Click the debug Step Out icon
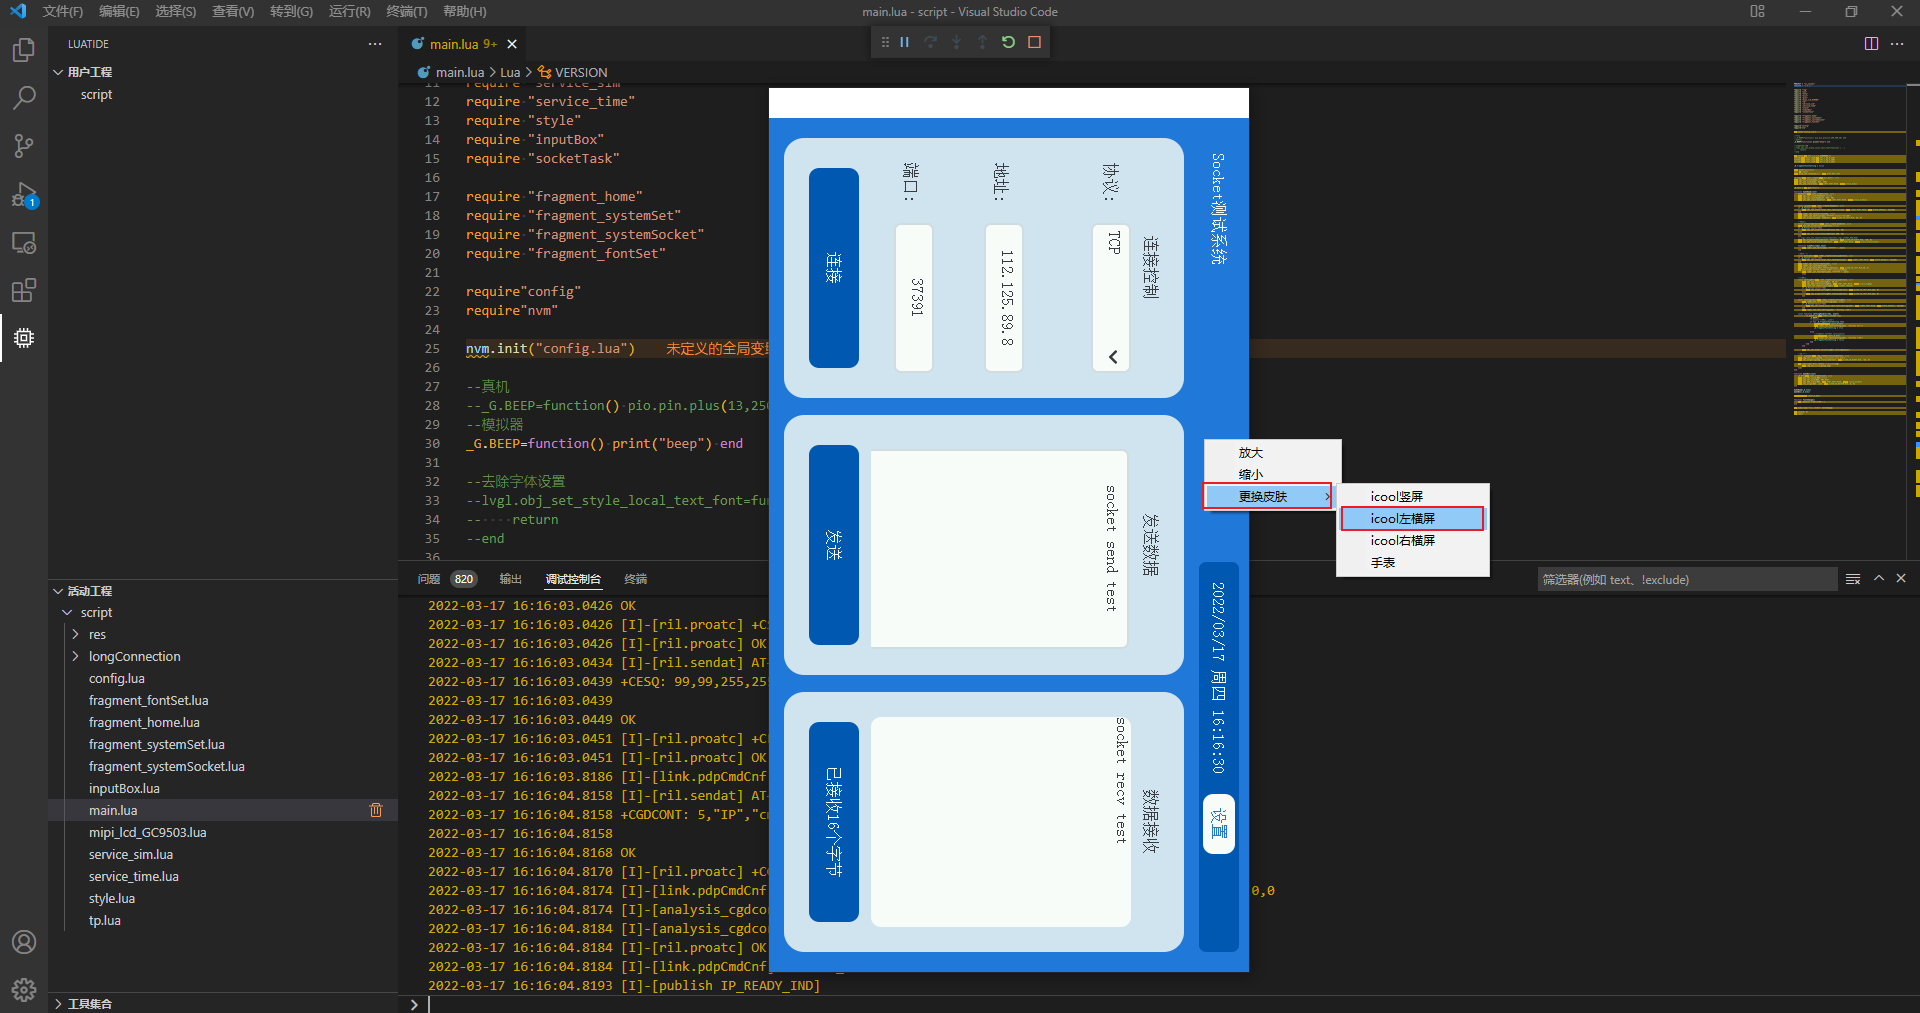 [982, 42]
